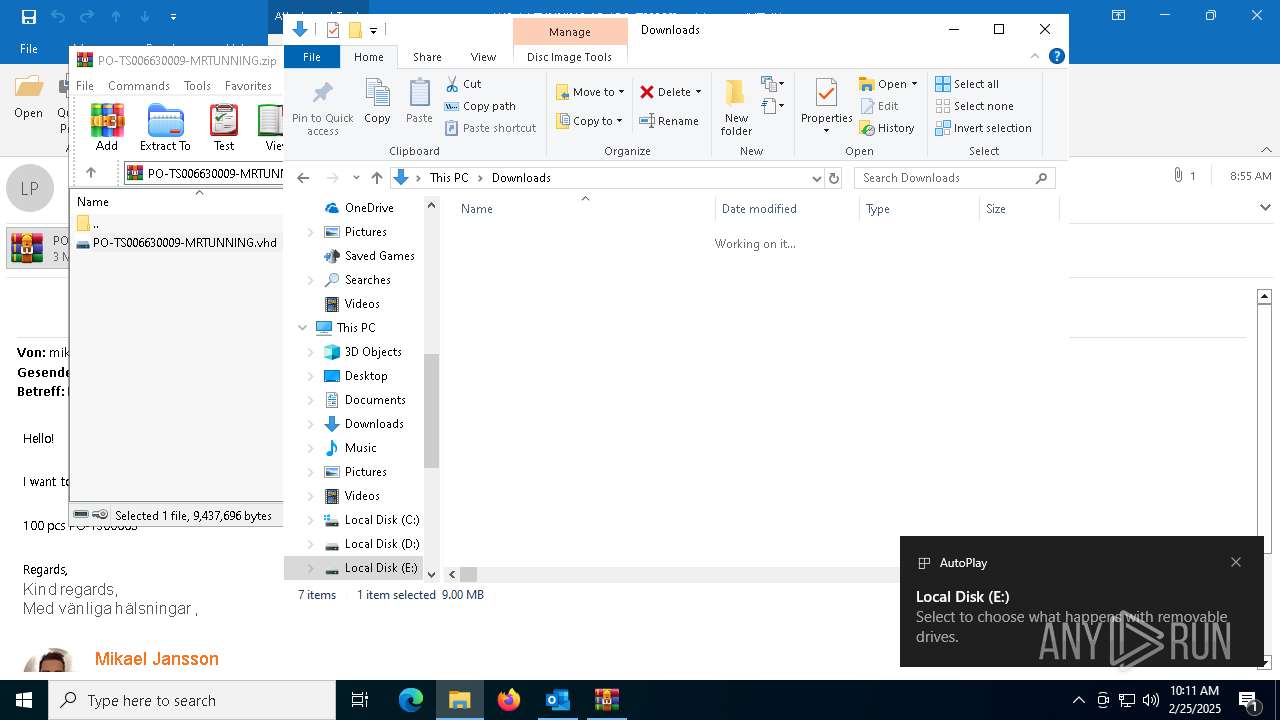1280x720 pixels.
Task: Click History in the Open group
Action: [887, 128]
